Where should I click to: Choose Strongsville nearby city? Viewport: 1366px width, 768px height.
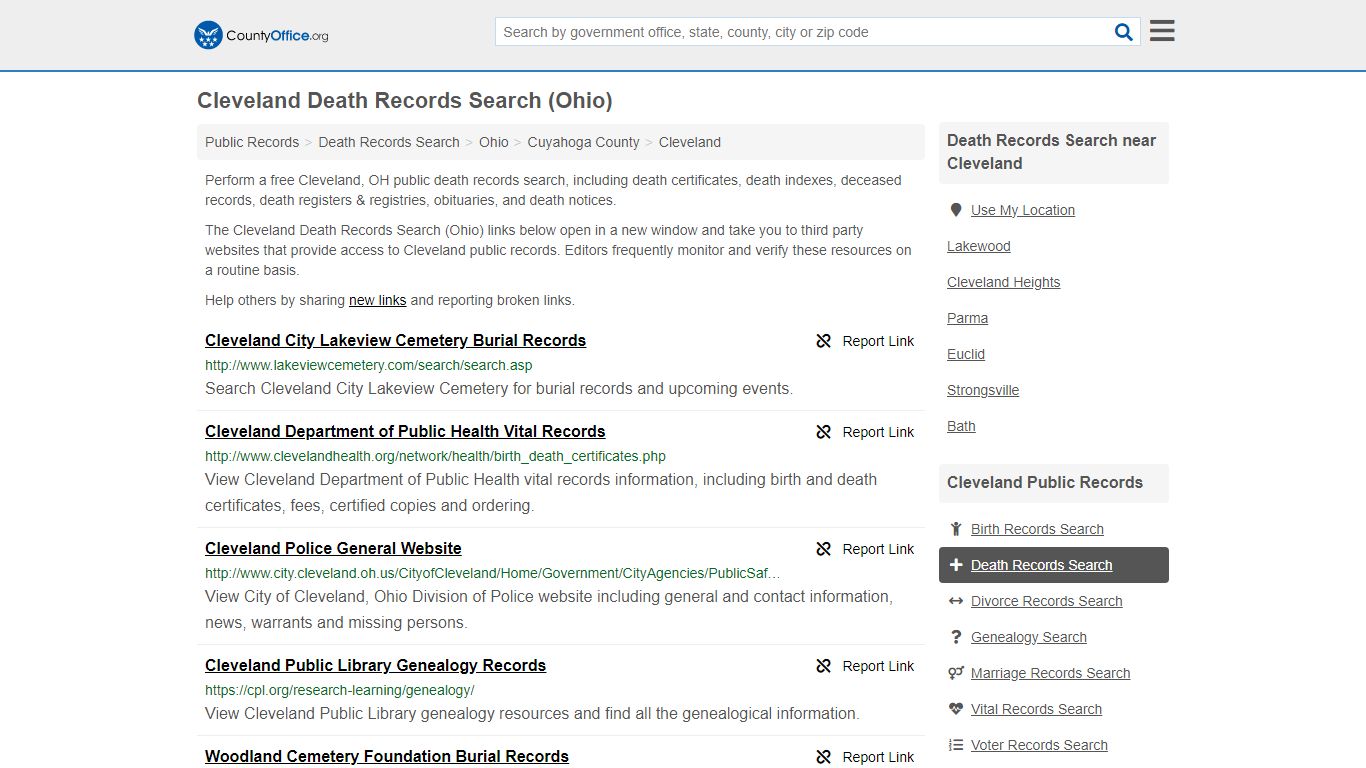pyautogui.click(x=983, y=390)
